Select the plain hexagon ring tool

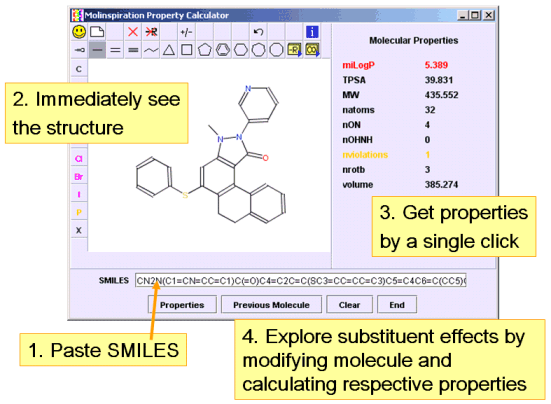point(241,50)
